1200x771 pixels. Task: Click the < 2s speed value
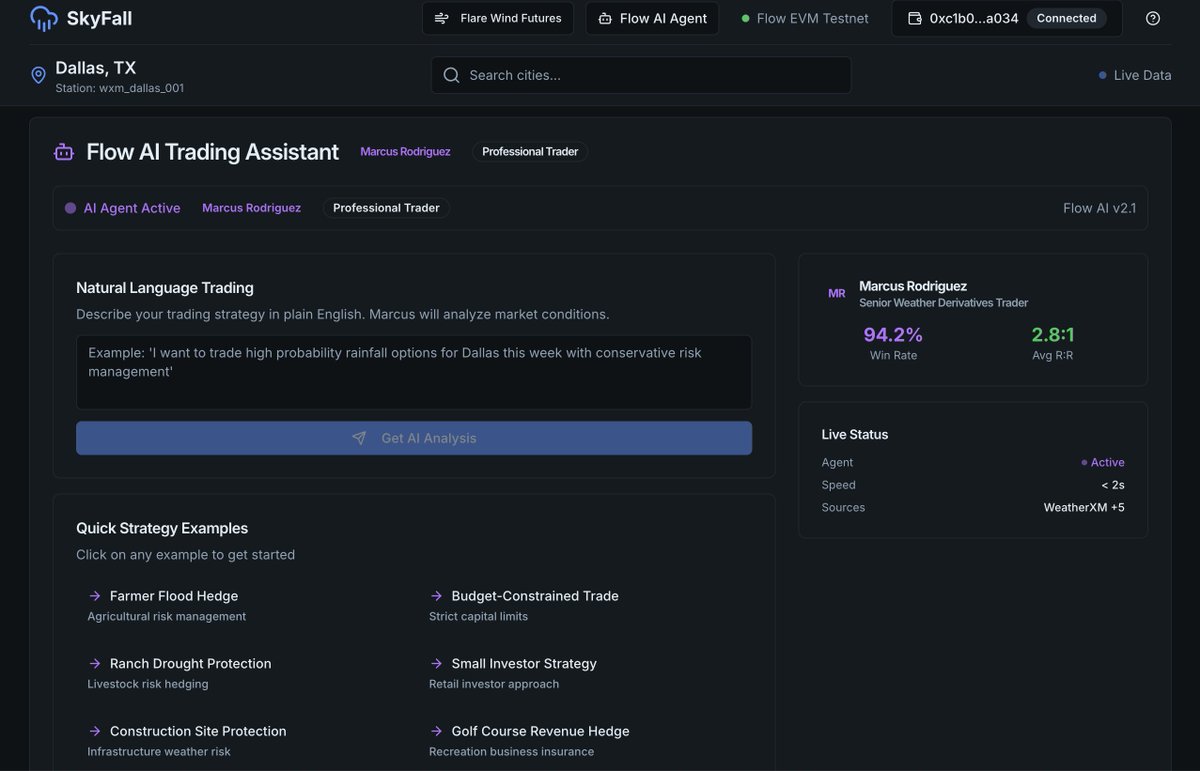[x=1113, y=485]
